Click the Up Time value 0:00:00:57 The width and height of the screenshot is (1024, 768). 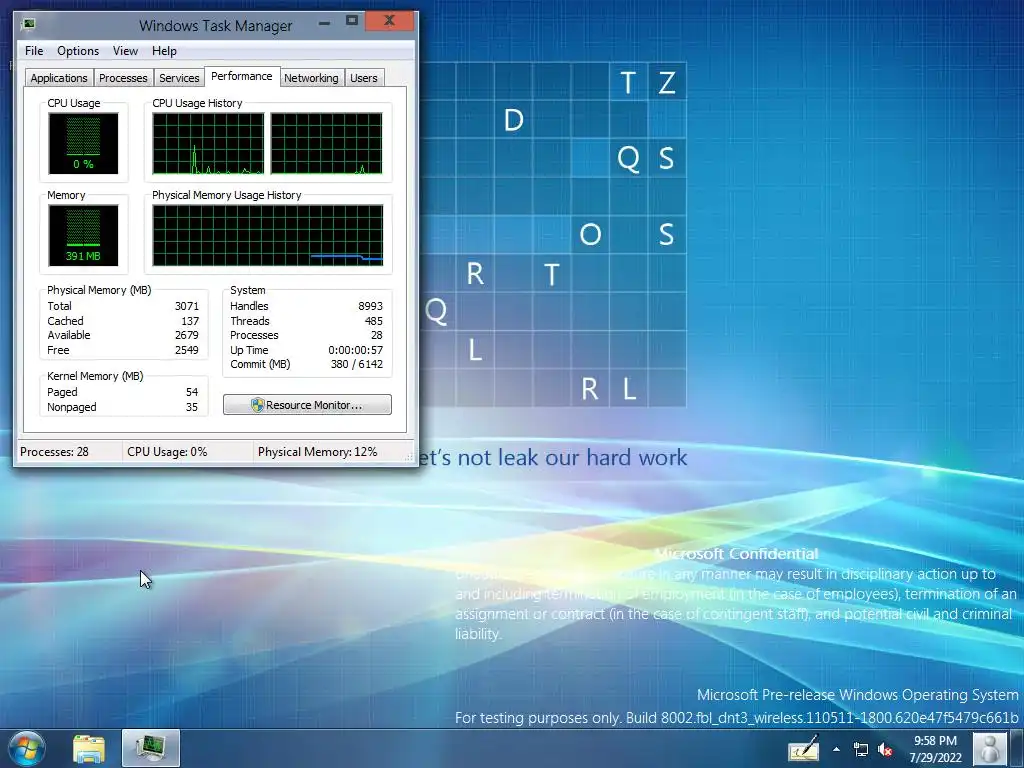355,350
